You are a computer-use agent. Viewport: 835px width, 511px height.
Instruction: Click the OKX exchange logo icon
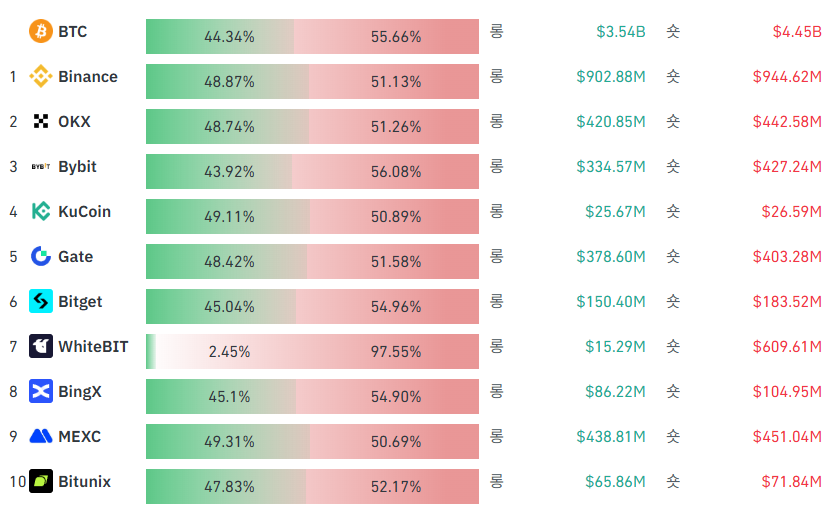tap(41, 122)
